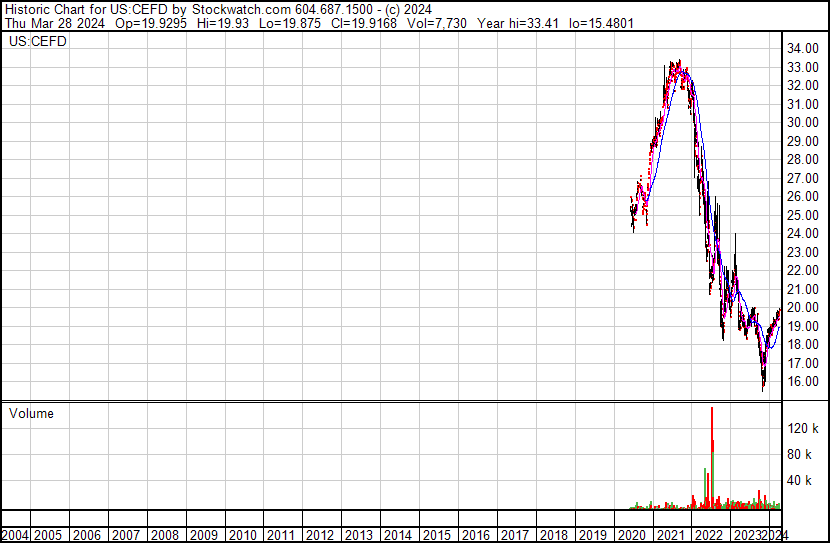The width and height of the screenshot is (830, 543).
Task: Select the 2020 year on the timeline
Action: tap(632, 535)
